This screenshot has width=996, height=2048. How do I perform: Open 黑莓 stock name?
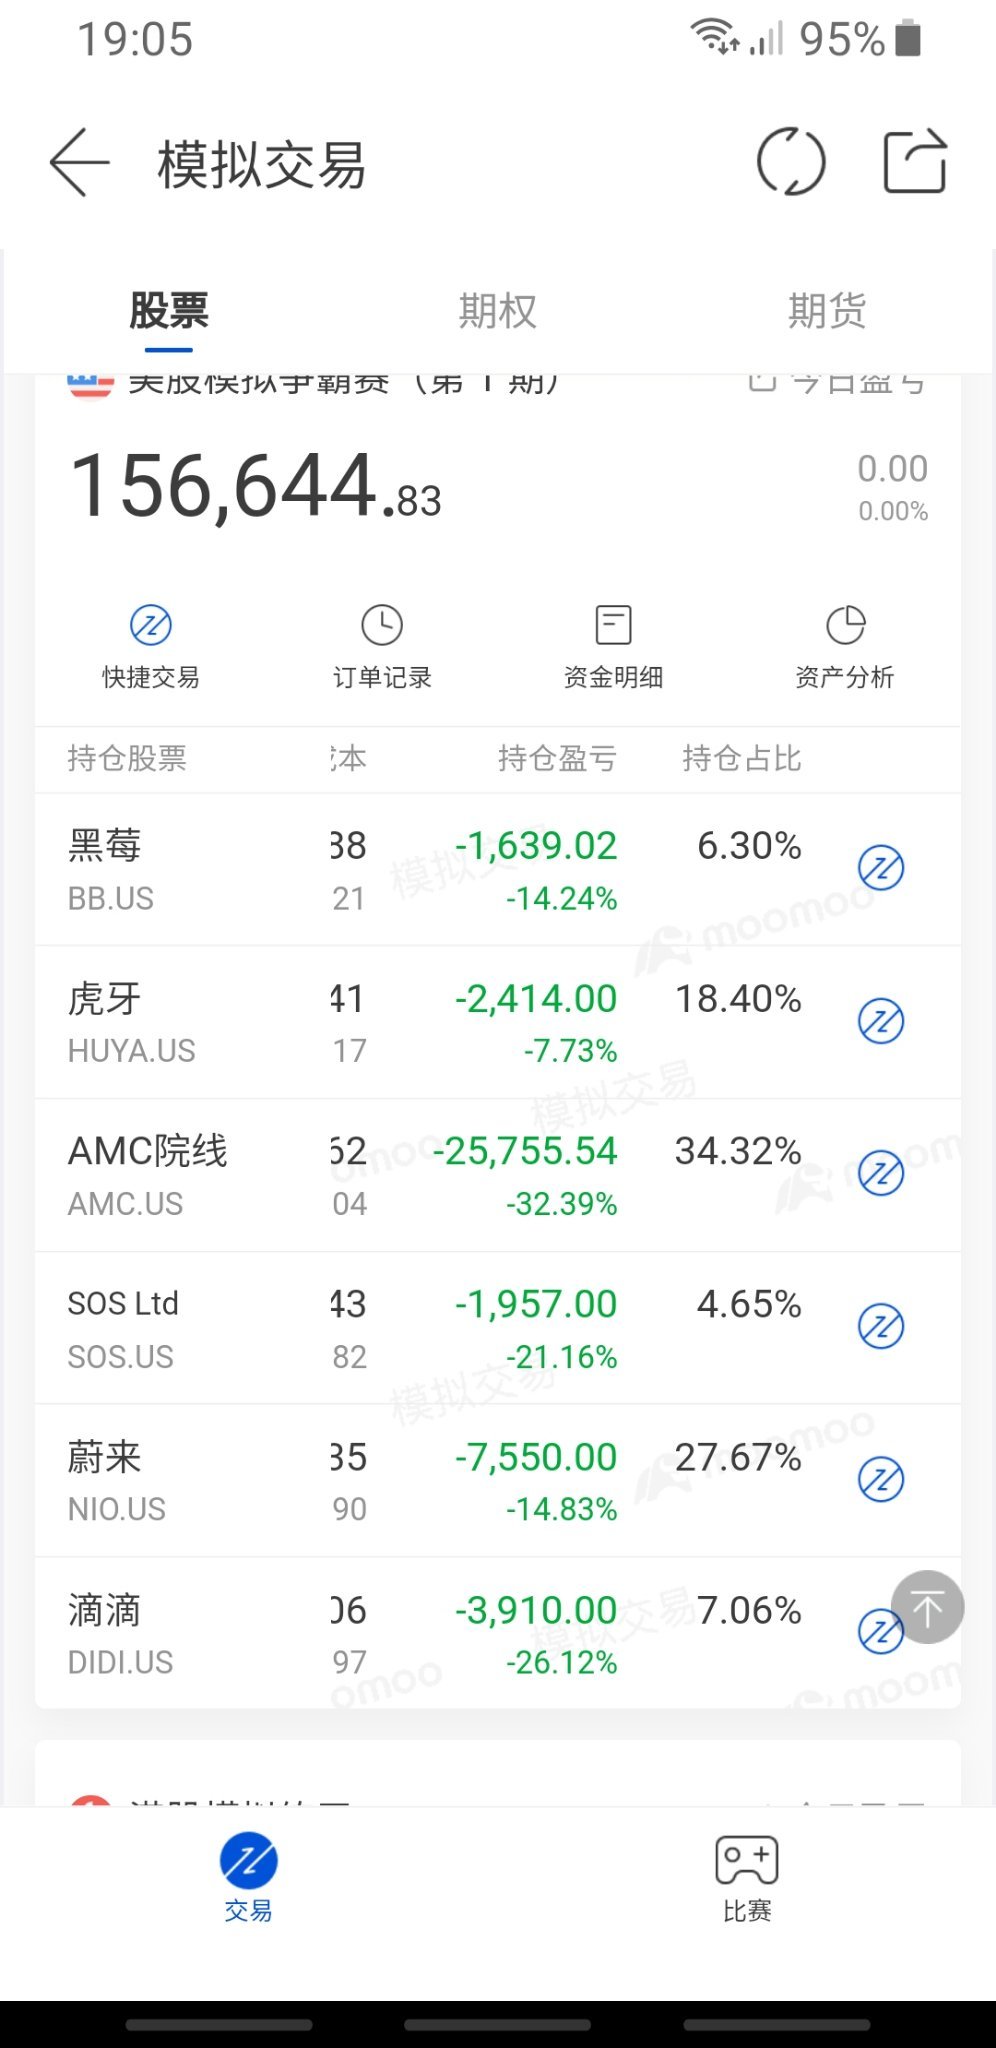[x=104, y=845]
